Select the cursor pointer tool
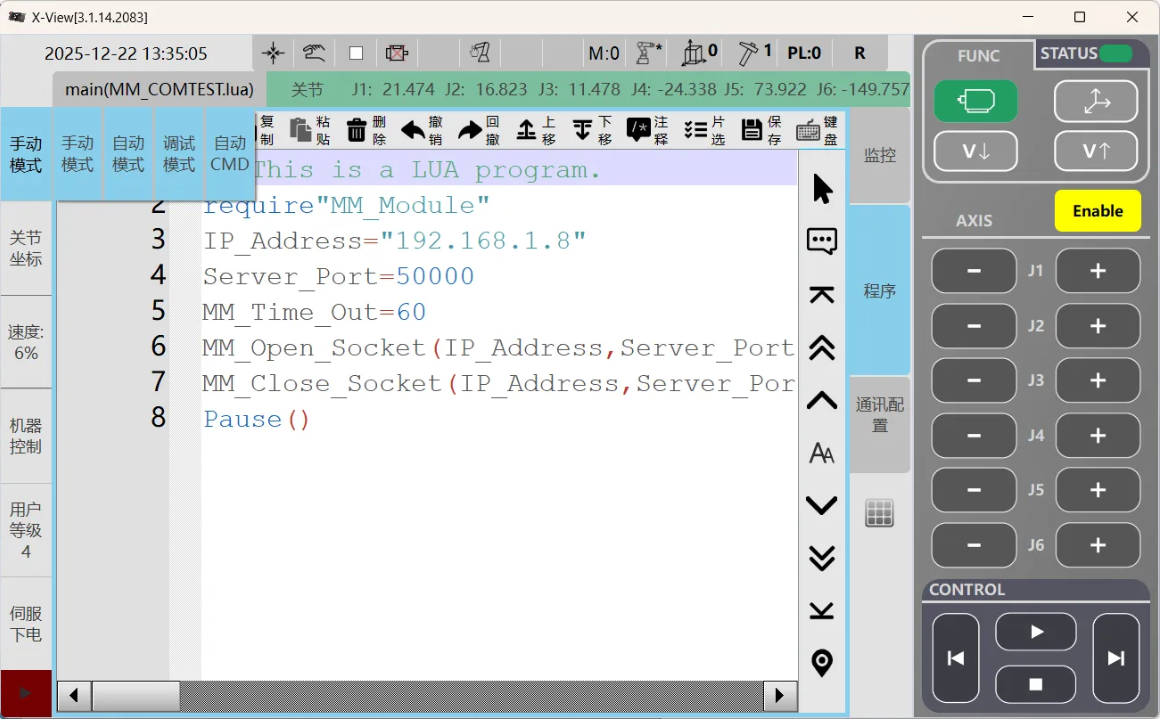 point(822,189)
